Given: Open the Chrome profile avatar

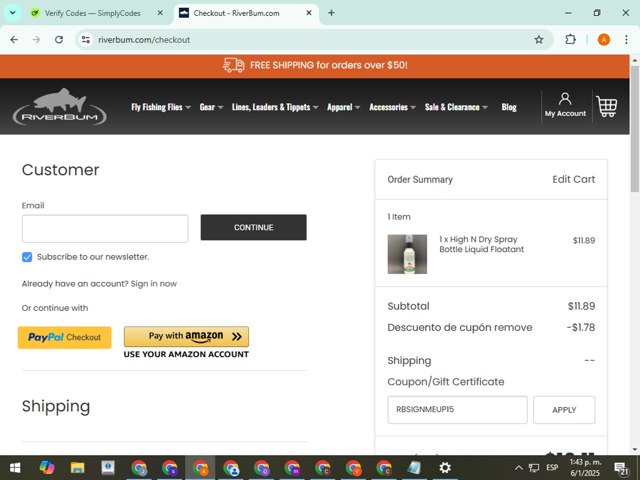Looking at the screenshot, I should pyautogui.click(x=604, y=40).
